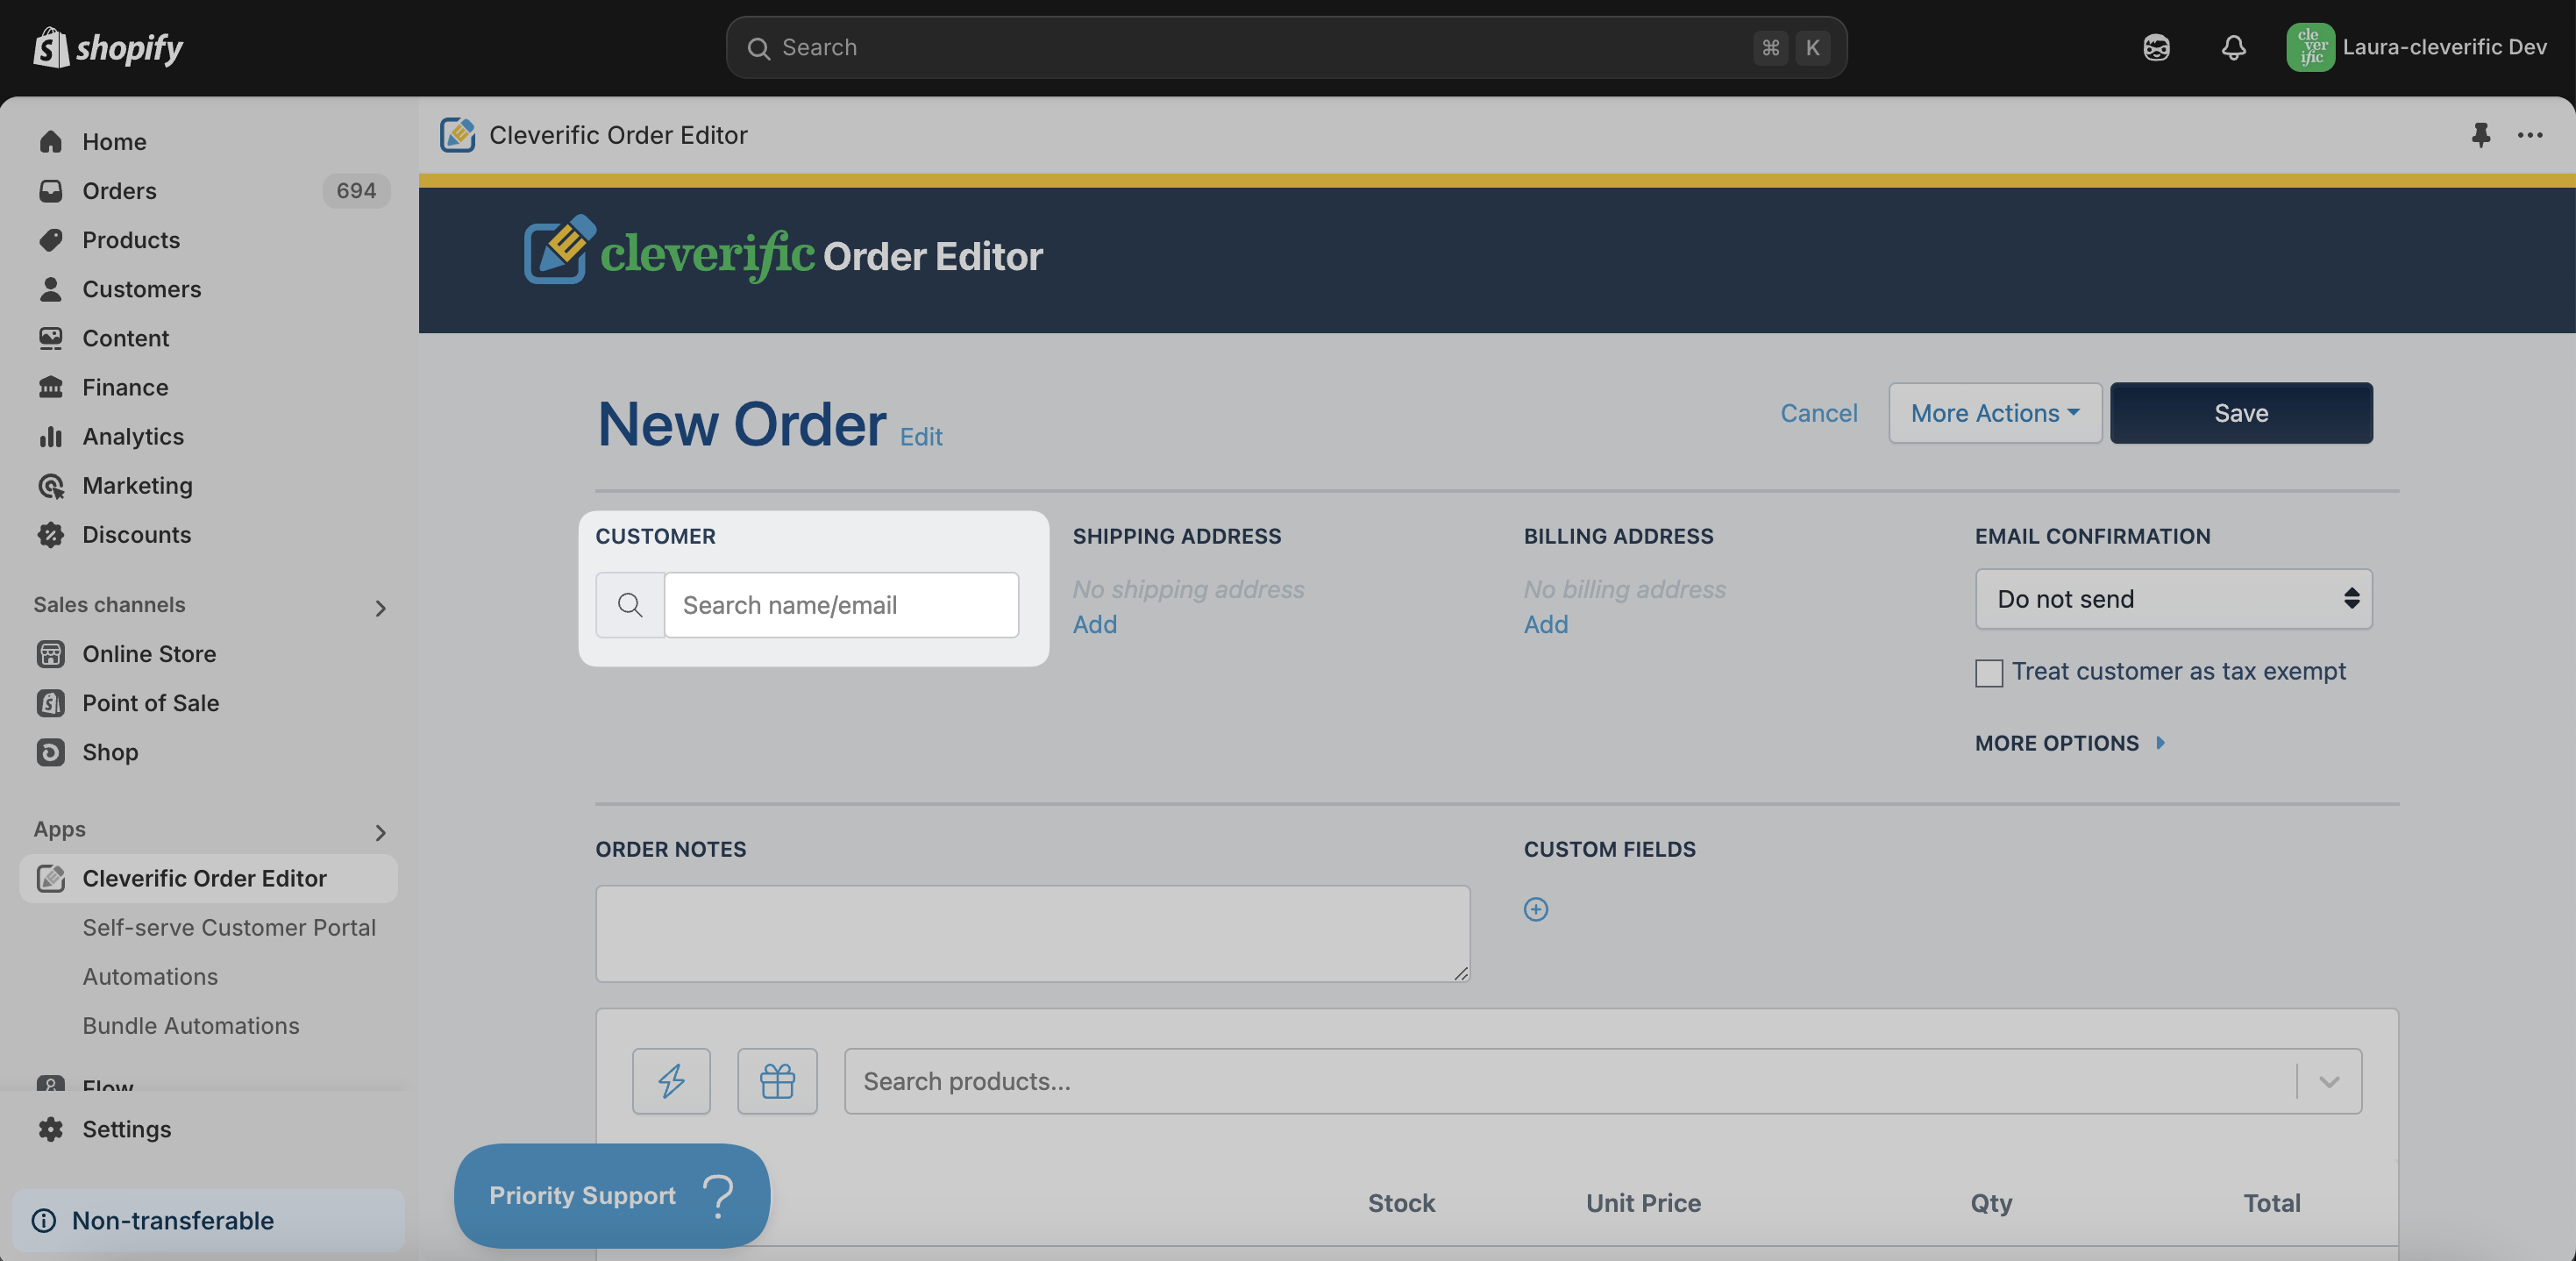Click inside the Order Notes text area

click(x=1032, y=933)
